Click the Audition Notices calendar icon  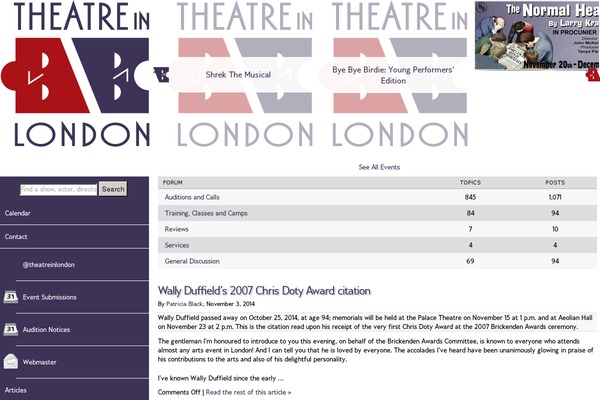tap(11, 329)
